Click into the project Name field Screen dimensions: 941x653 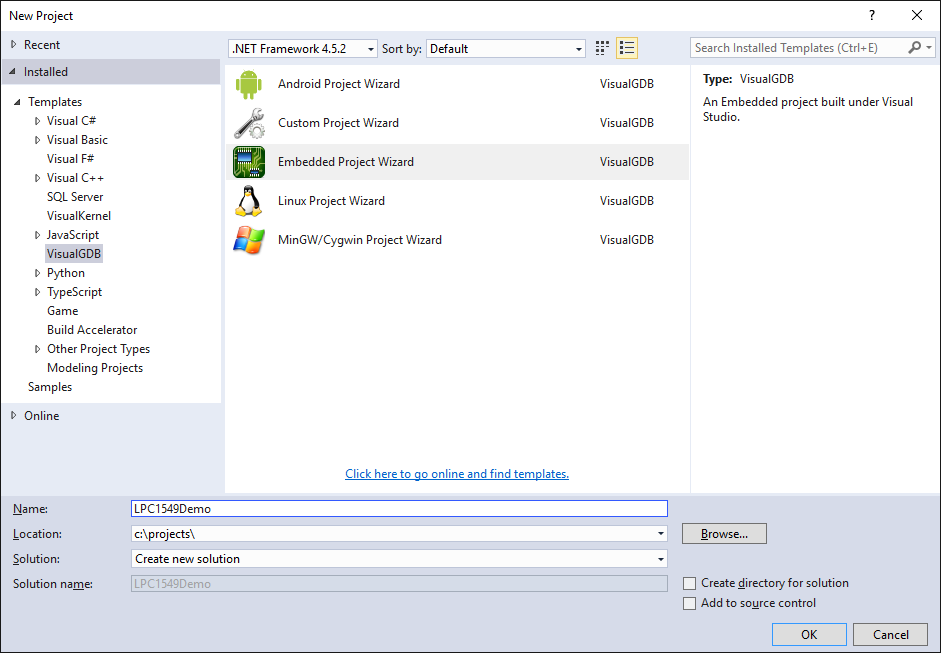pos(399,509)
